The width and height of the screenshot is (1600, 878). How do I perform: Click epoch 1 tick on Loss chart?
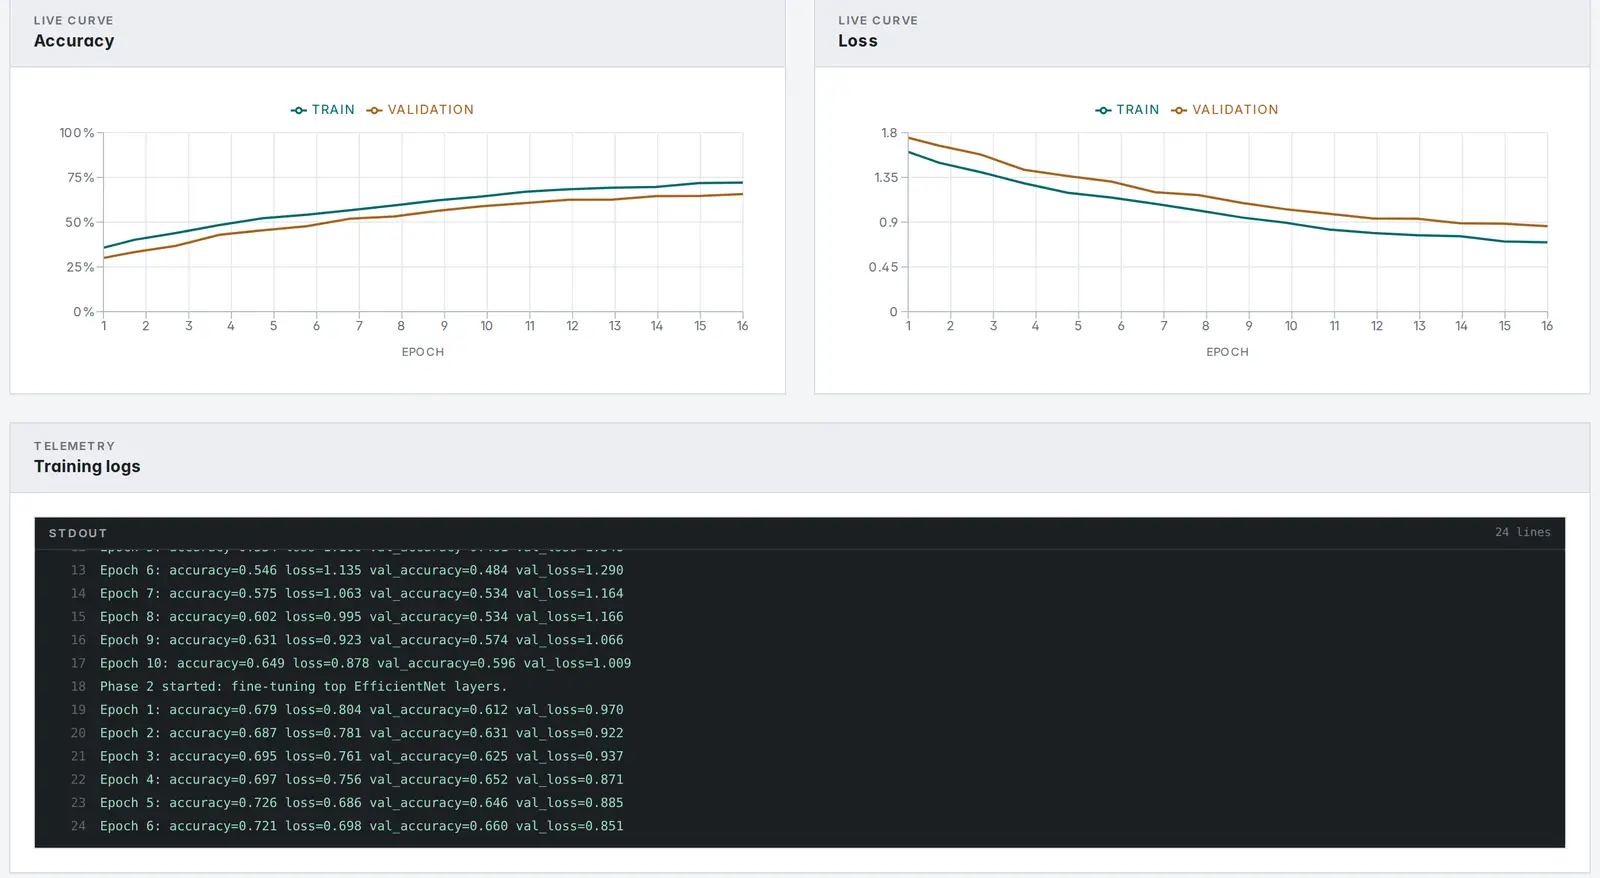(908, 326)
